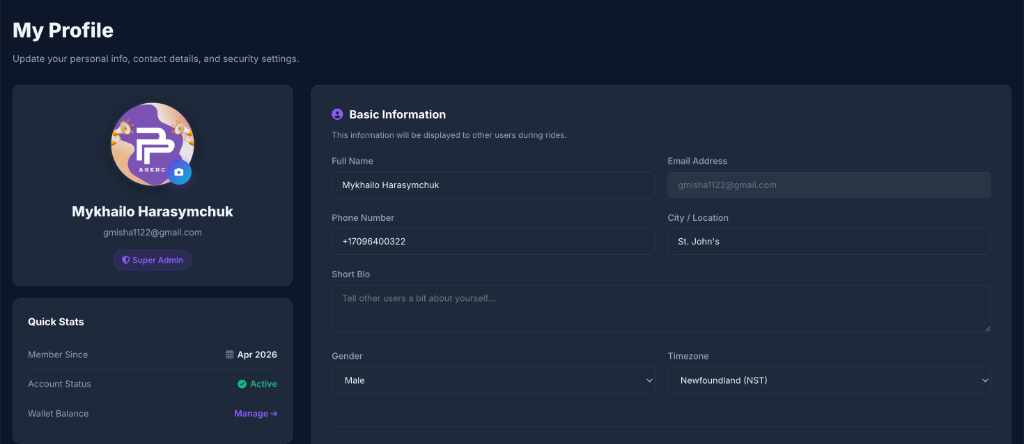Viewport: 1024px width, 444px height.
Task: Click the Timezone field label
Action: pos(688,356)
